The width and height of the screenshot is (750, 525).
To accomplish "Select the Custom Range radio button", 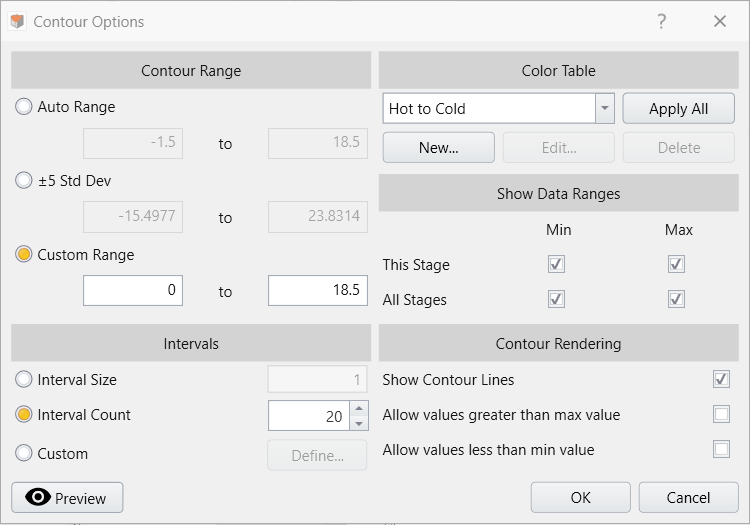I will point(23,254).
